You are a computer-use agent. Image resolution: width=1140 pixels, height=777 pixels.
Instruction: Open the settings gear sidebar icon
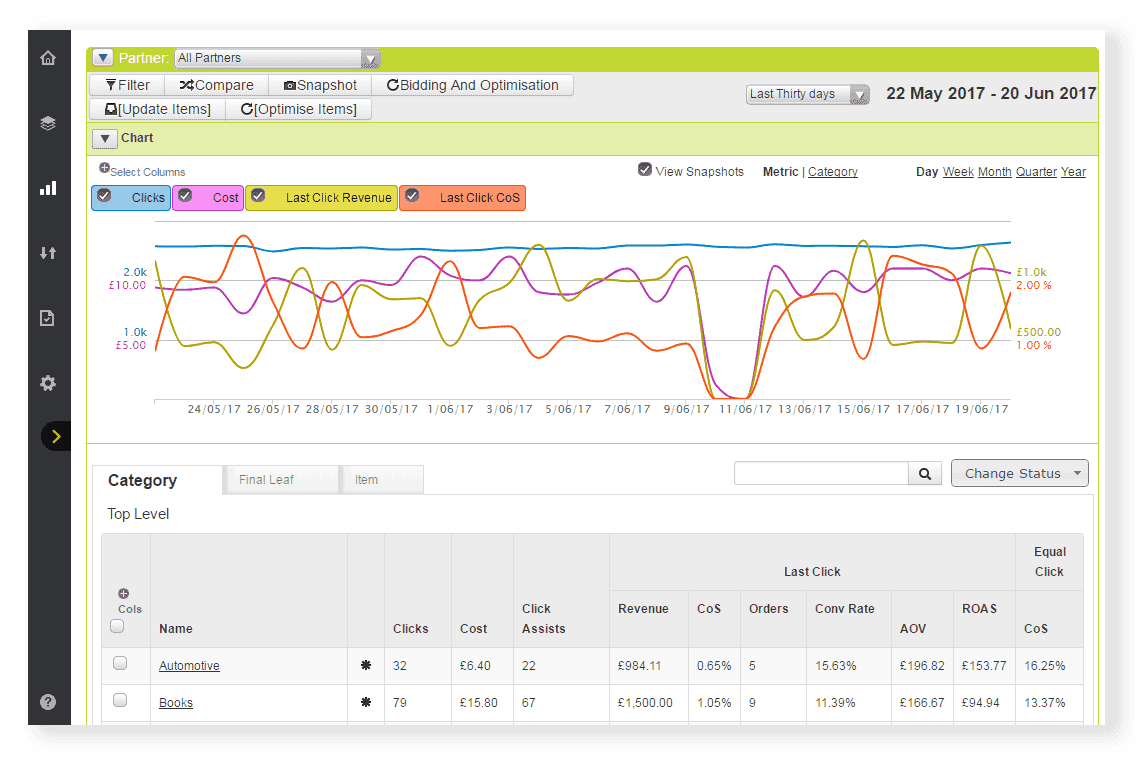click(48, 383)
